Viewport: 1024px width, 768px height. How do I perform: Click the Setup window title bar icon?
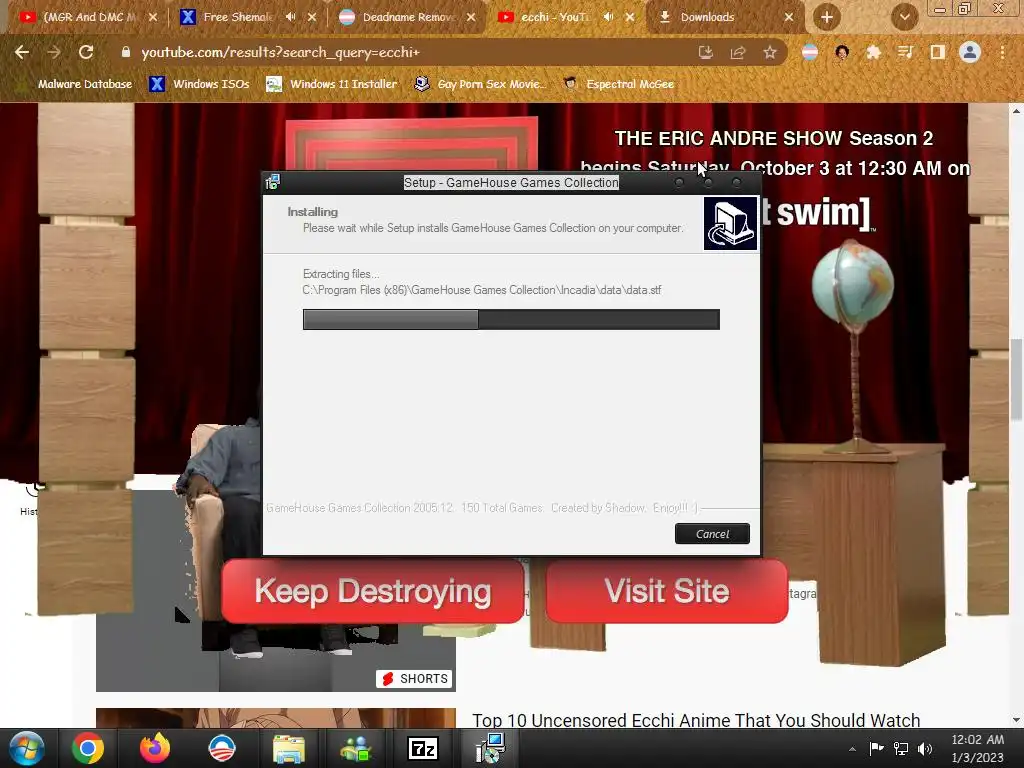click(273, 182)
